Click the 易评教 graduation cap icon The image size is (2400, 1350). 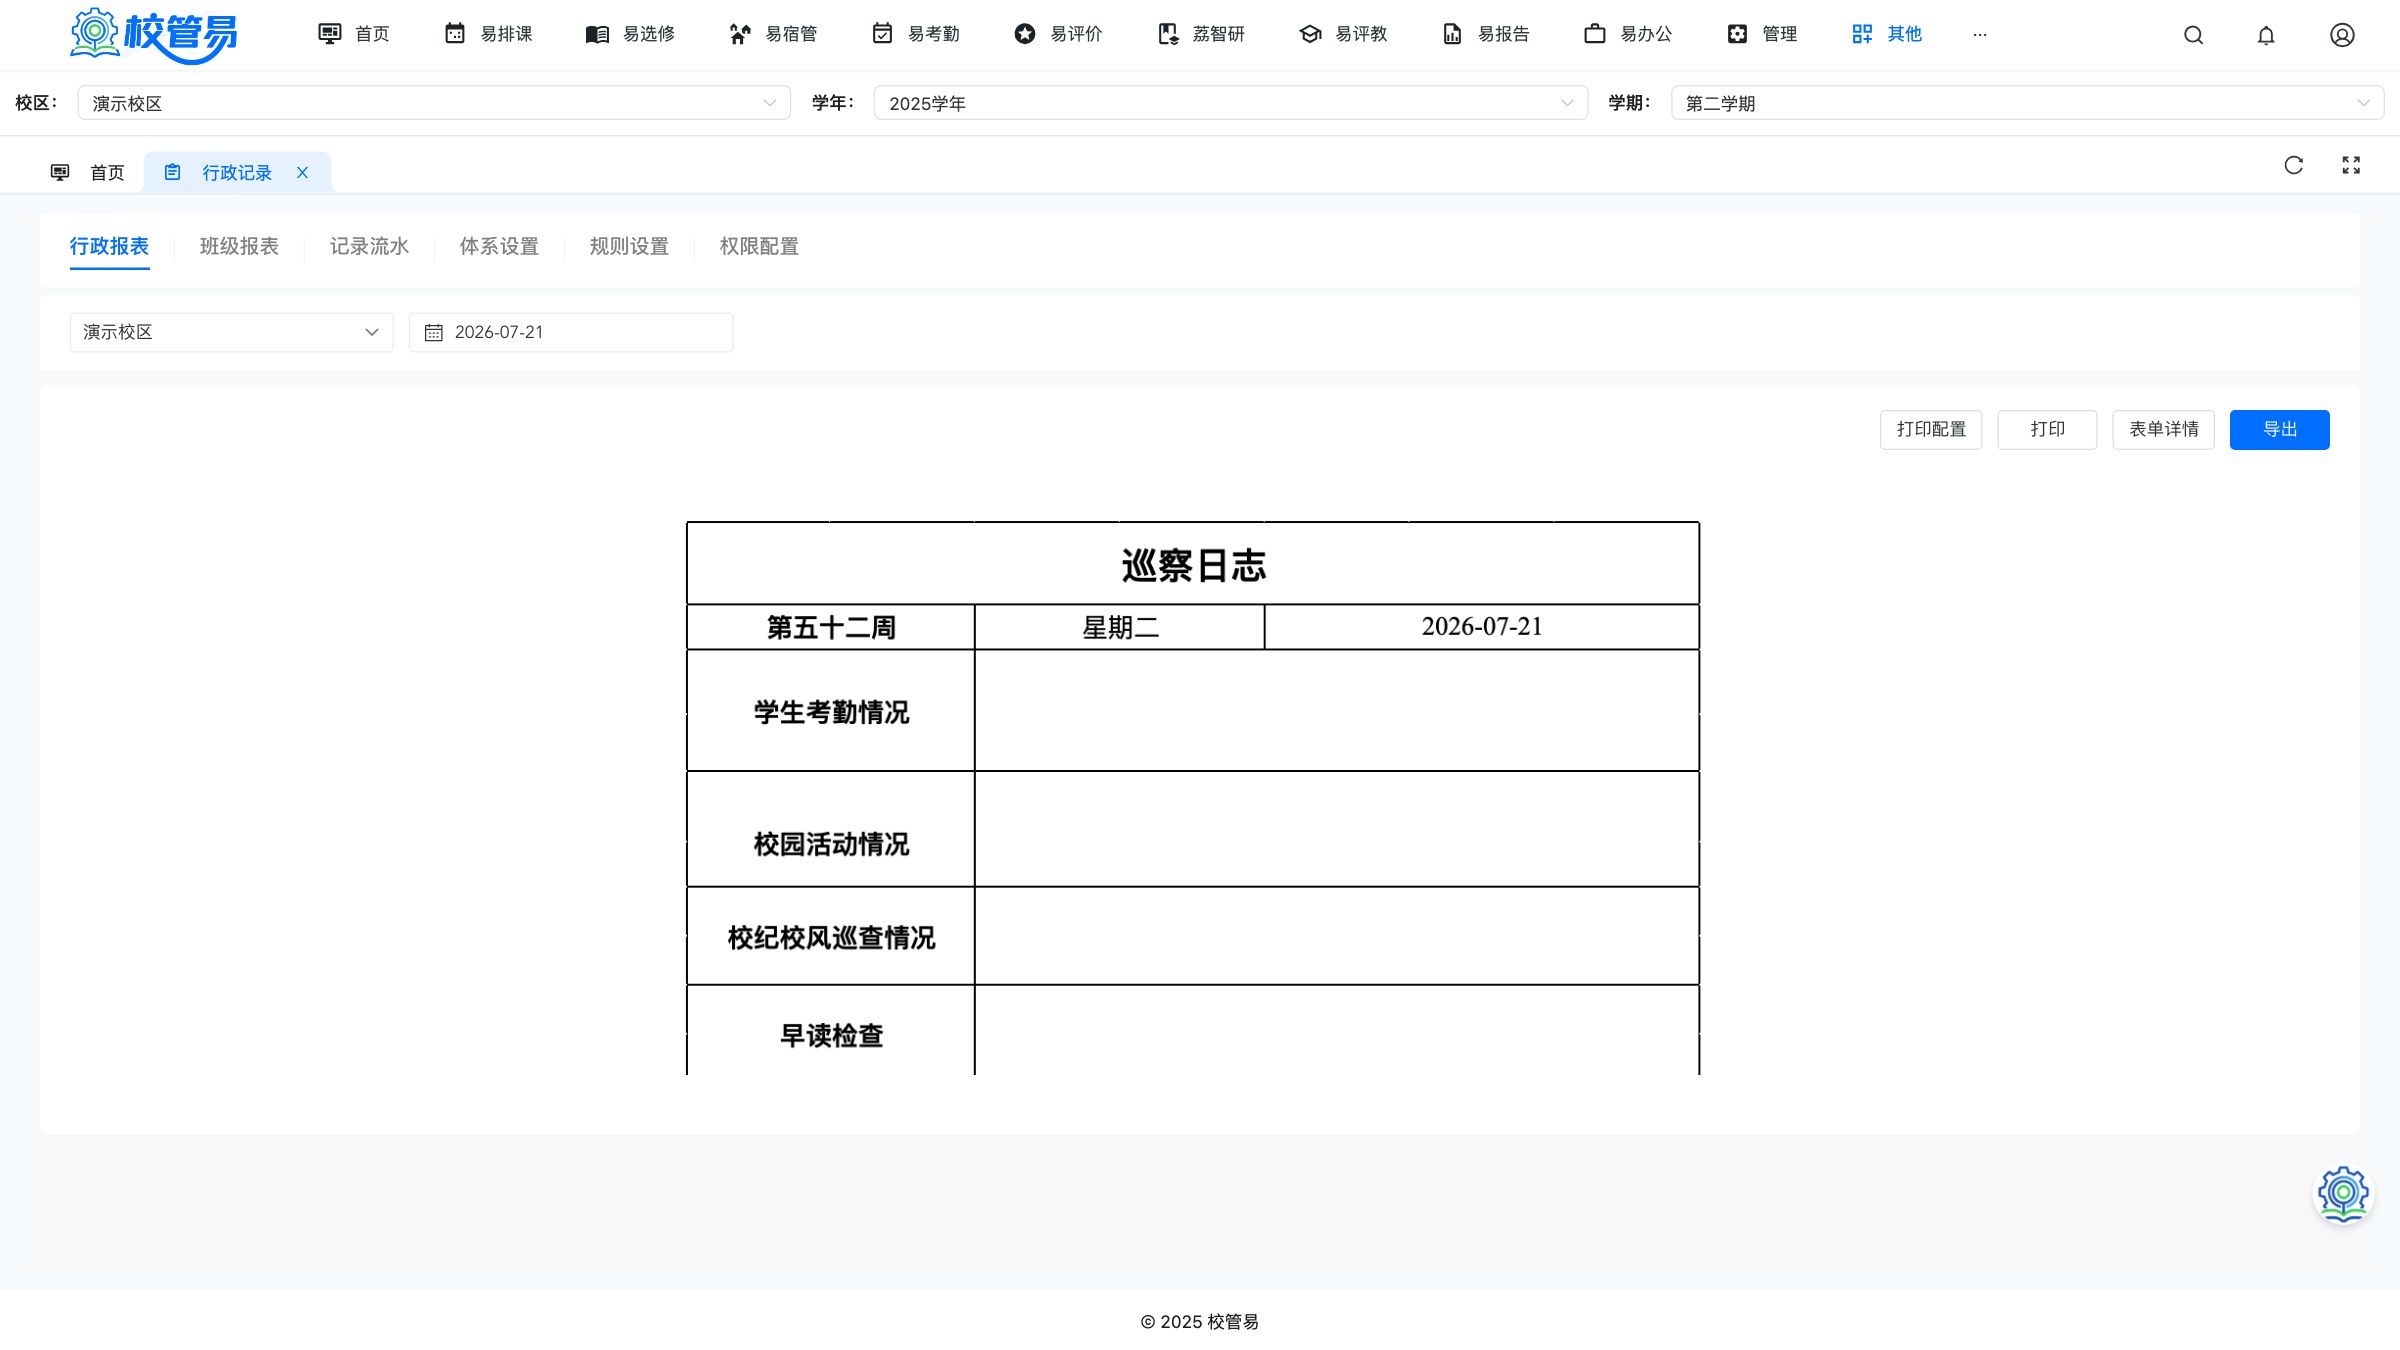tap(1310, 34)
